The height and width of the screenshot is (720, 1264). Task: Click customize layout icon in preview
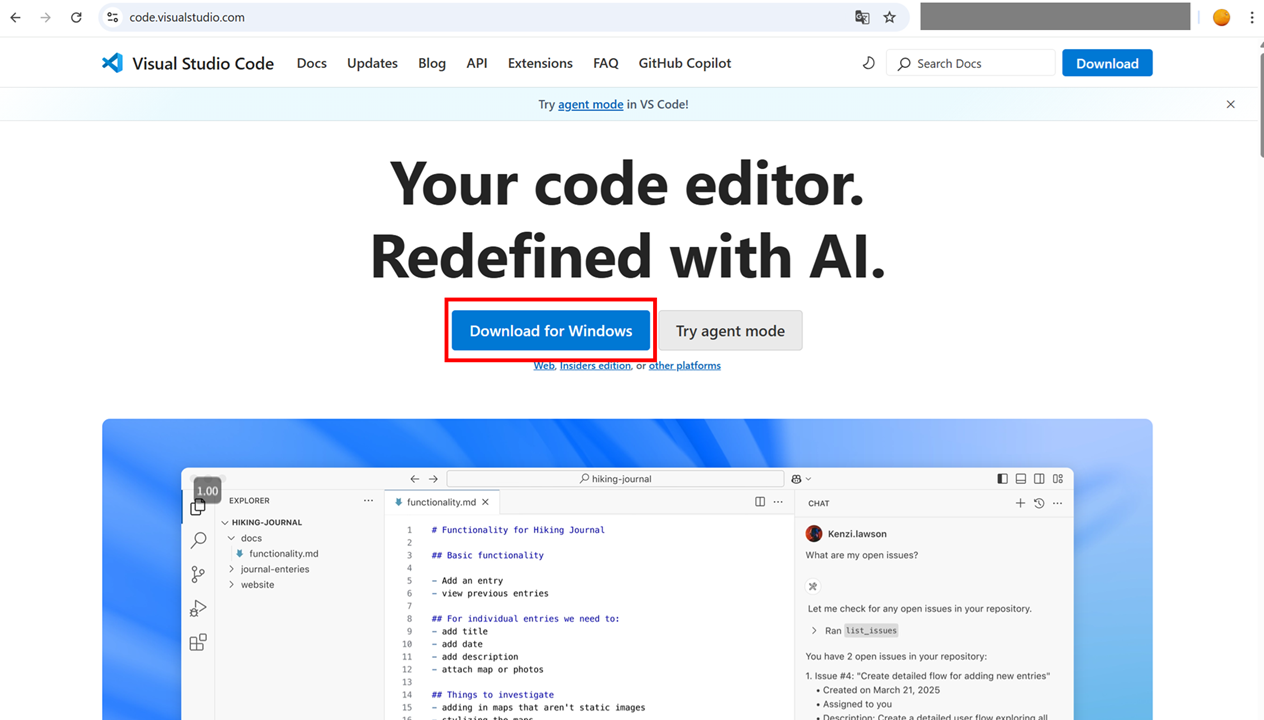point(1057,479)
